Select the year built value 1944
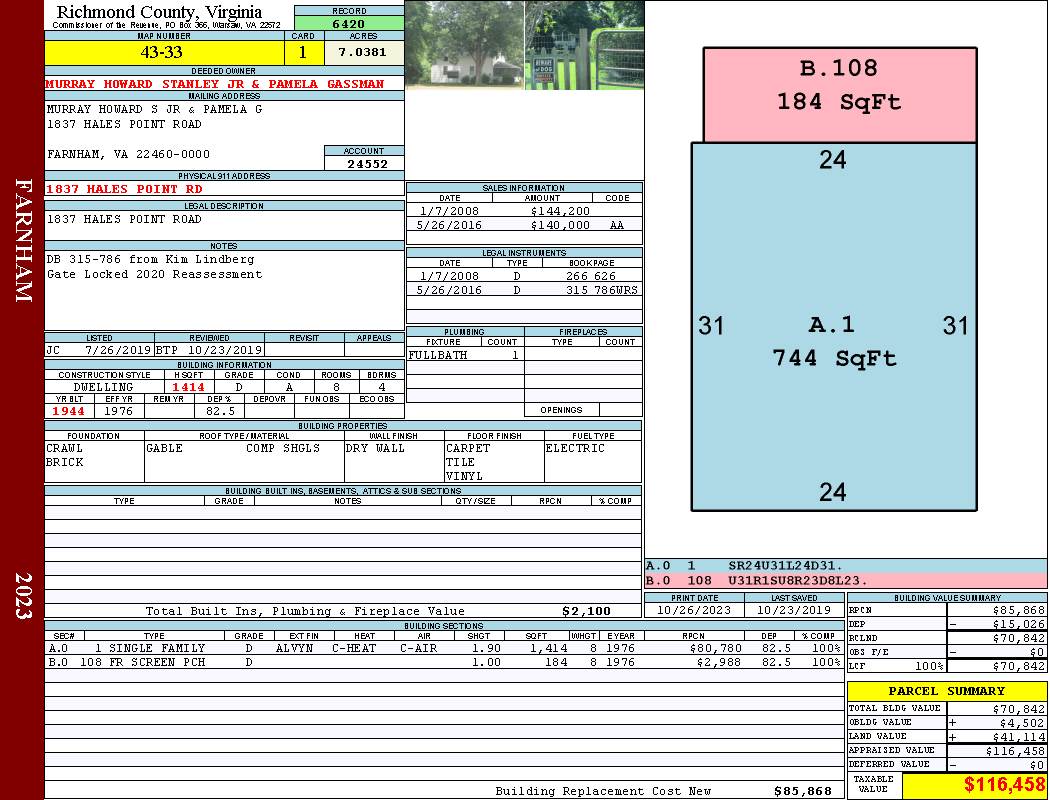This screenshot has height=800, width=1050. (69, 411)
